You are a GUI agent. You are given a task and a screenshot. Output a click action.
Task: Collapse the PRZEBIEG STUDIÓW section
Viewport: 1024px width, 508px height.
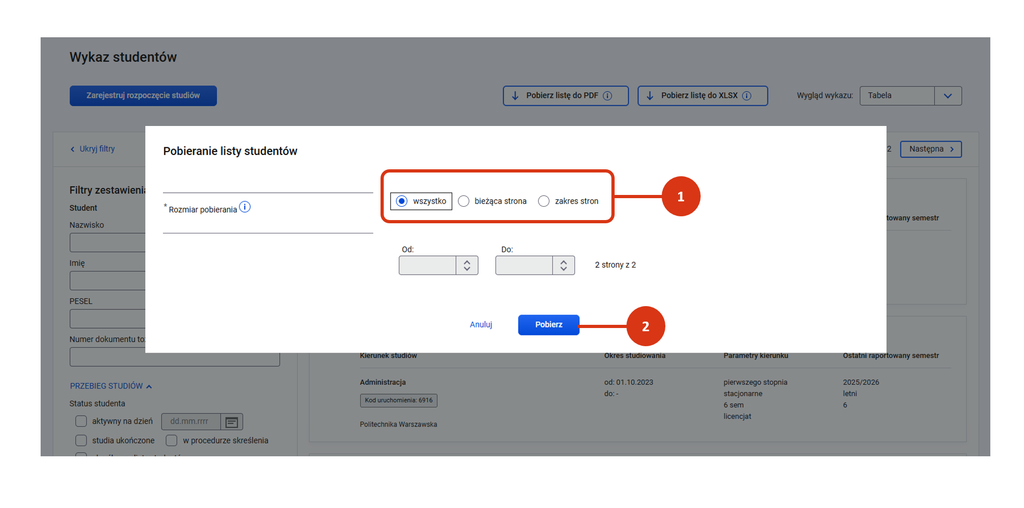pos(111,386)
